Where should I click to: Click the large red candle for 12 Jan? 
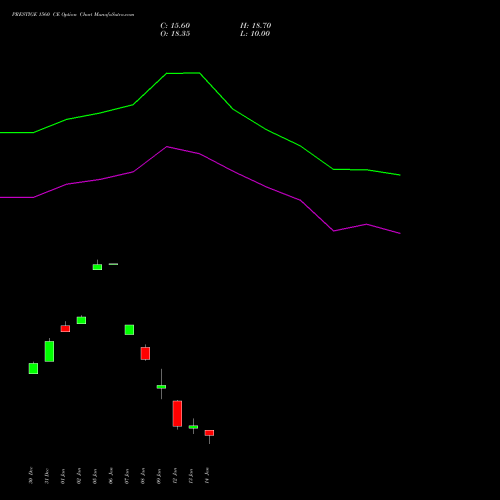click(177, 414)
